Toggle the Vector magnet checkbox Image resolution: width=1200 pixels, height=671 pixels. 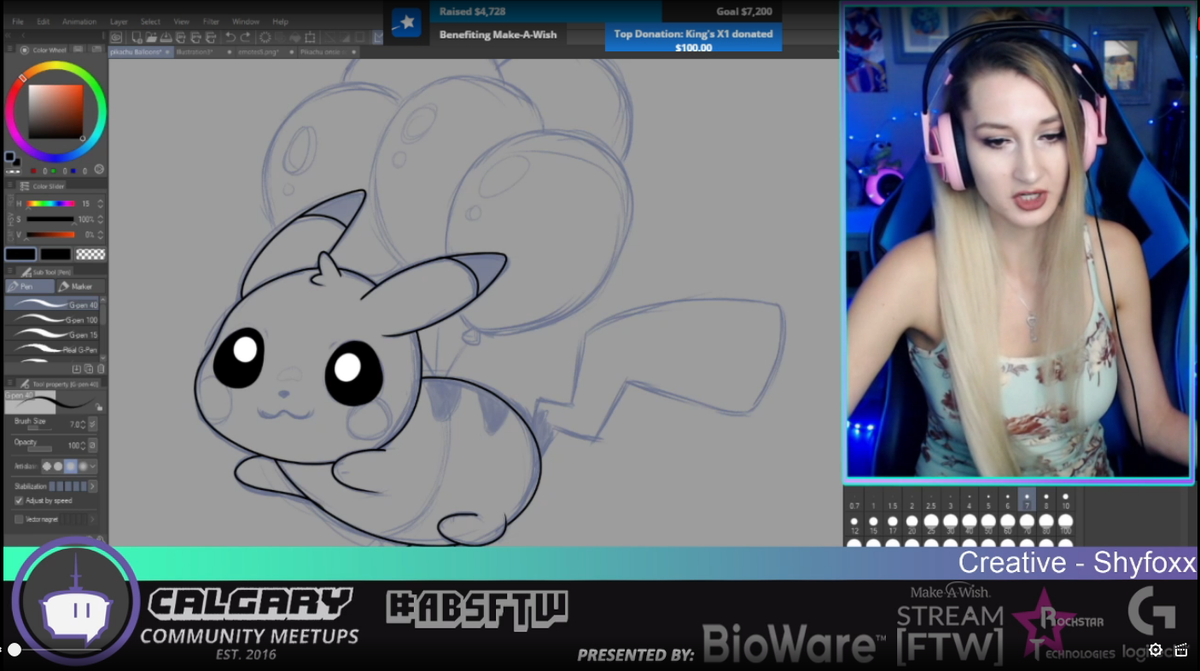pos(19,519)
